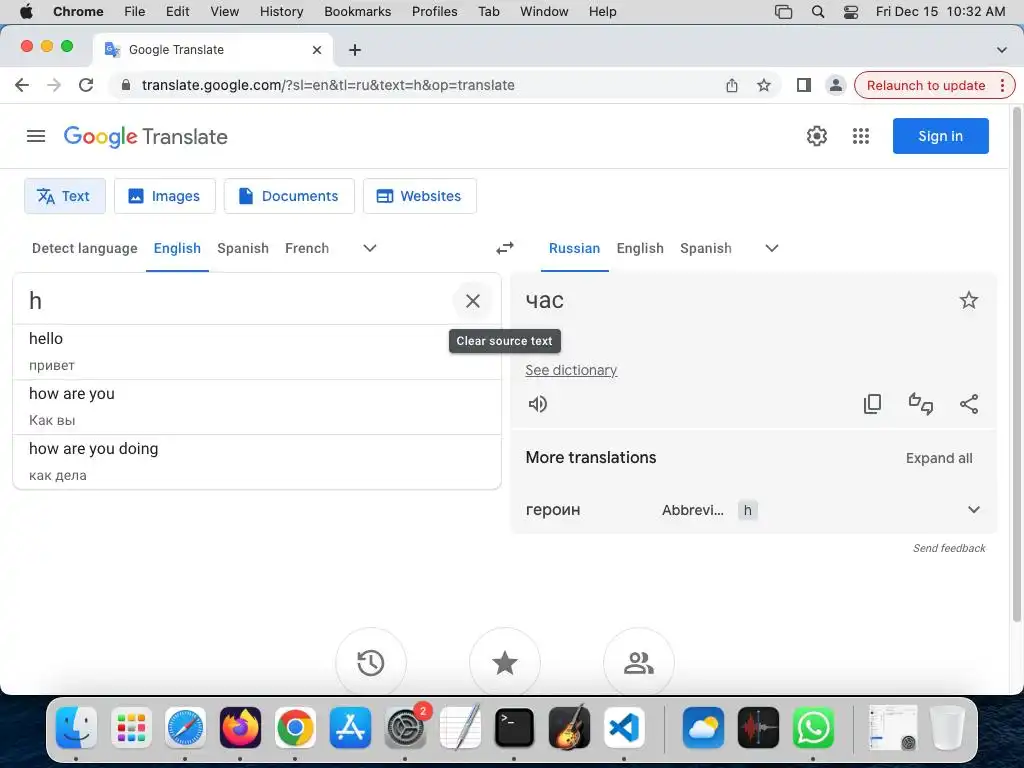Reload the page
Screen dimensions: 1024x768
86,85
